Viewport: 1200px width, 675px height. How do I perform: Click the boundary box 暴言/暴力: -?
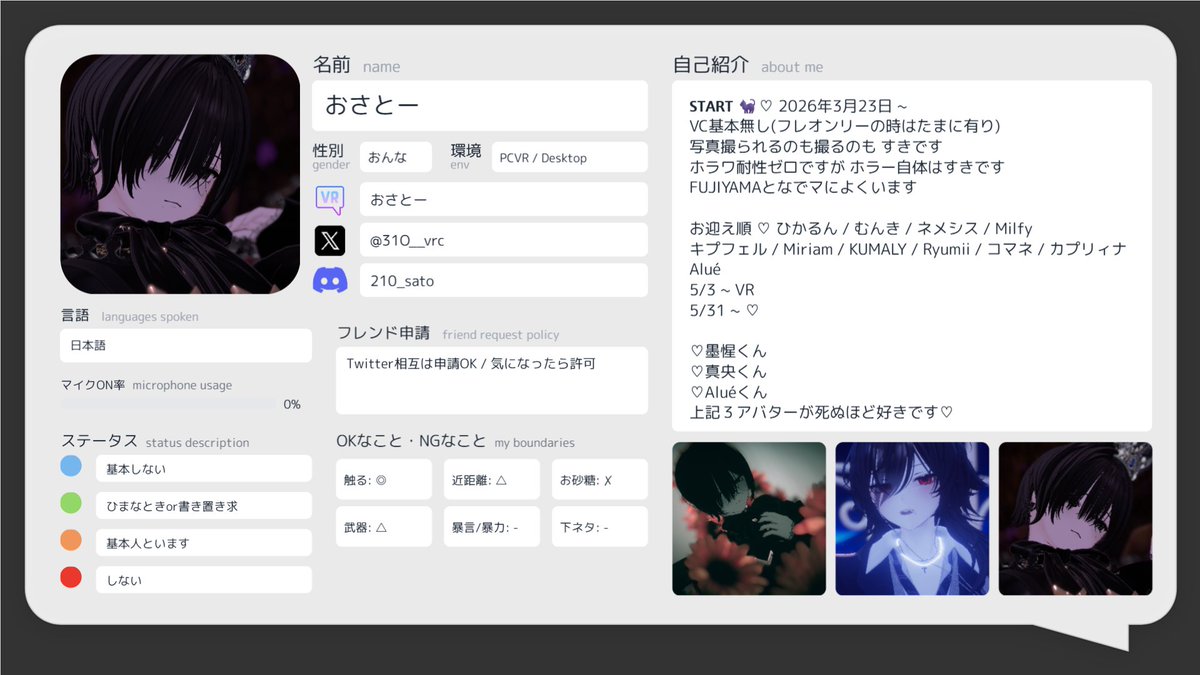point(492,526)
